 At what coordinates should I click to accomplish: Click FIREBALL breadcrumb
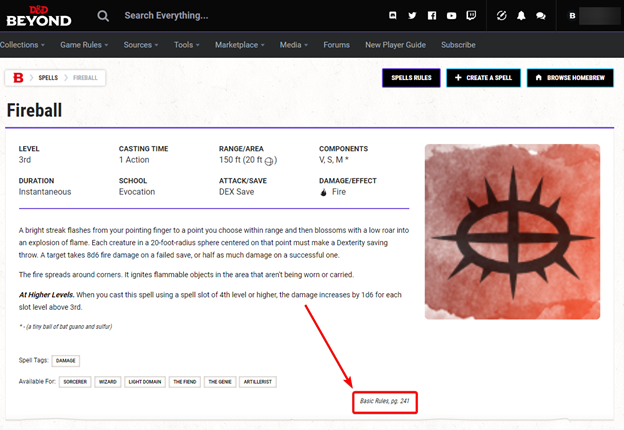click(x=85, y=78)
